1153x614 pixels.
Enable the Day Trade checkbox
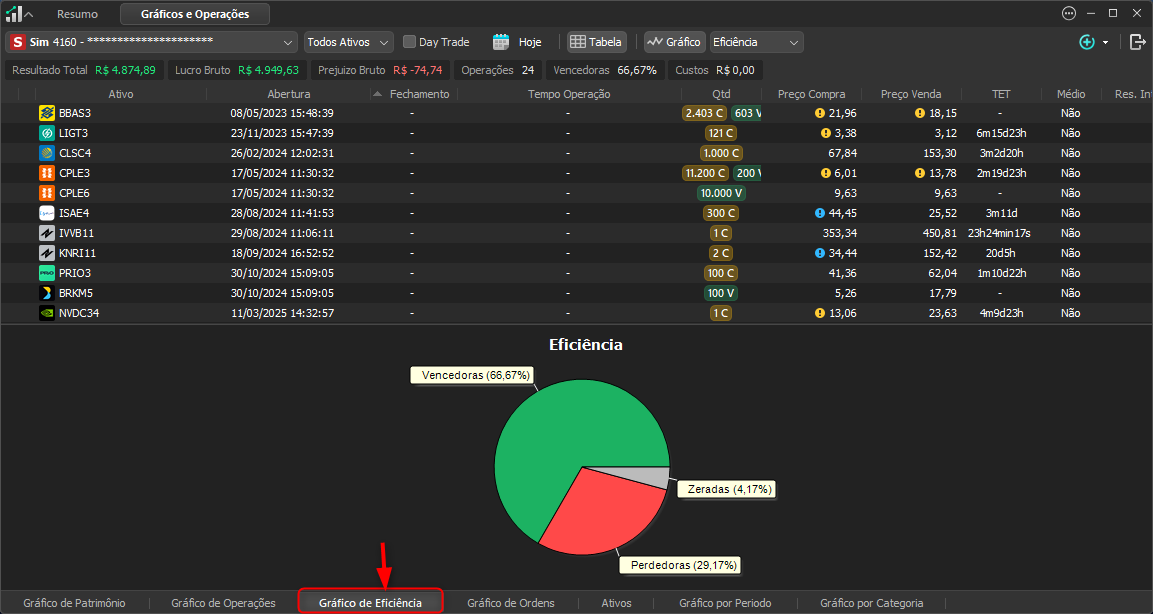[x=410, y=42]
